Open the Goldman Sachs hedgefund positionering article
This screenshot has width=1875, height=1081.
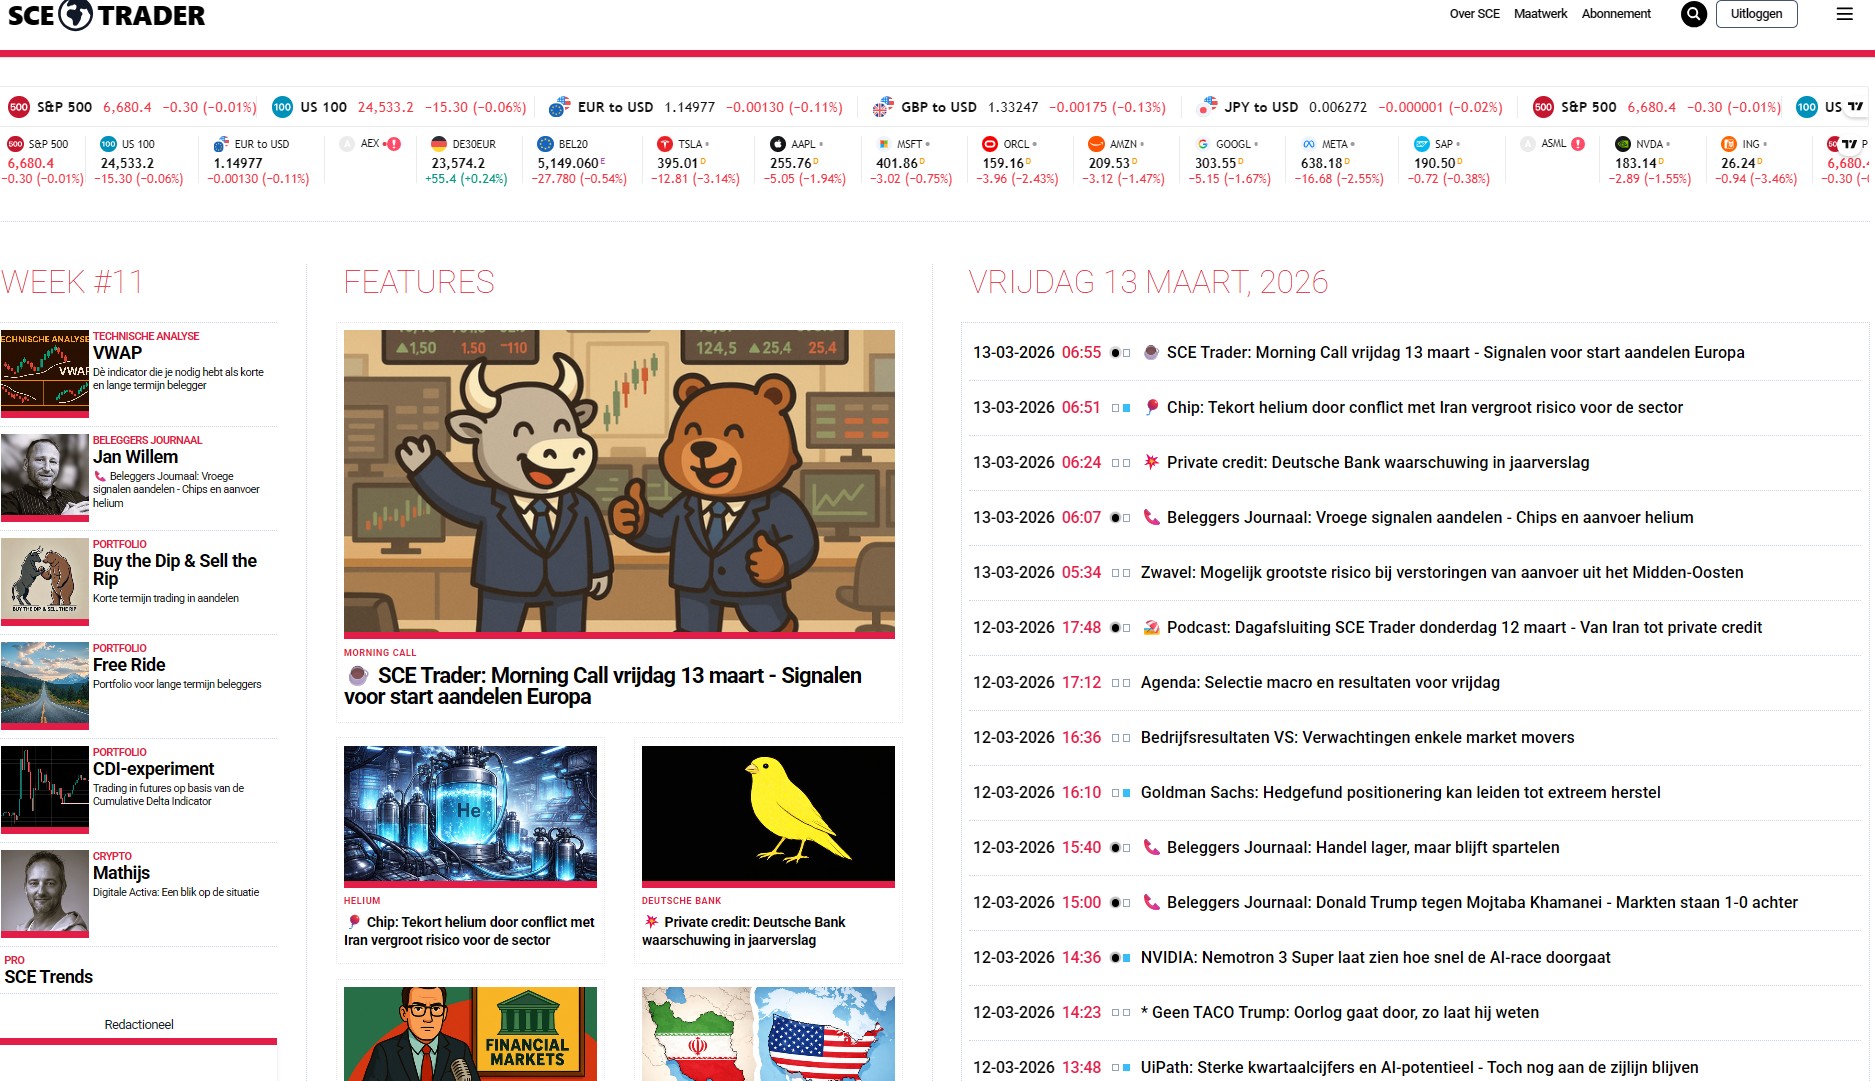click(1400, 792)
